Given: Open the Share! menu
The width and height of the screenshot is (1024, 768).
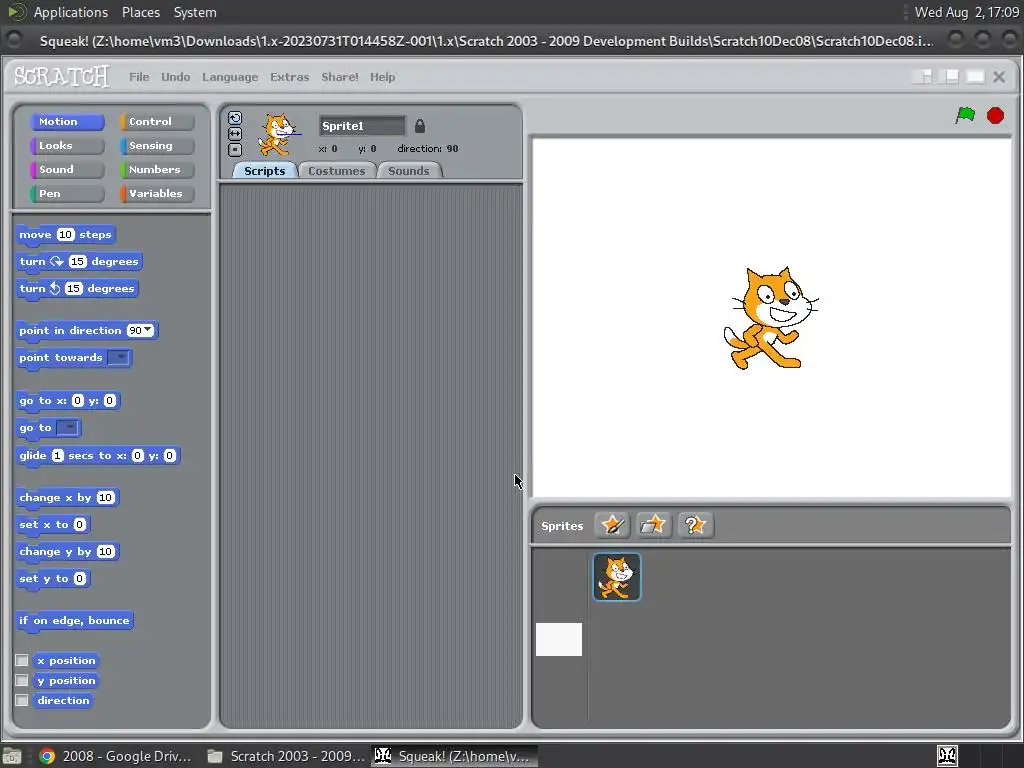Looking at the screenshot, I should pos(340,76).
